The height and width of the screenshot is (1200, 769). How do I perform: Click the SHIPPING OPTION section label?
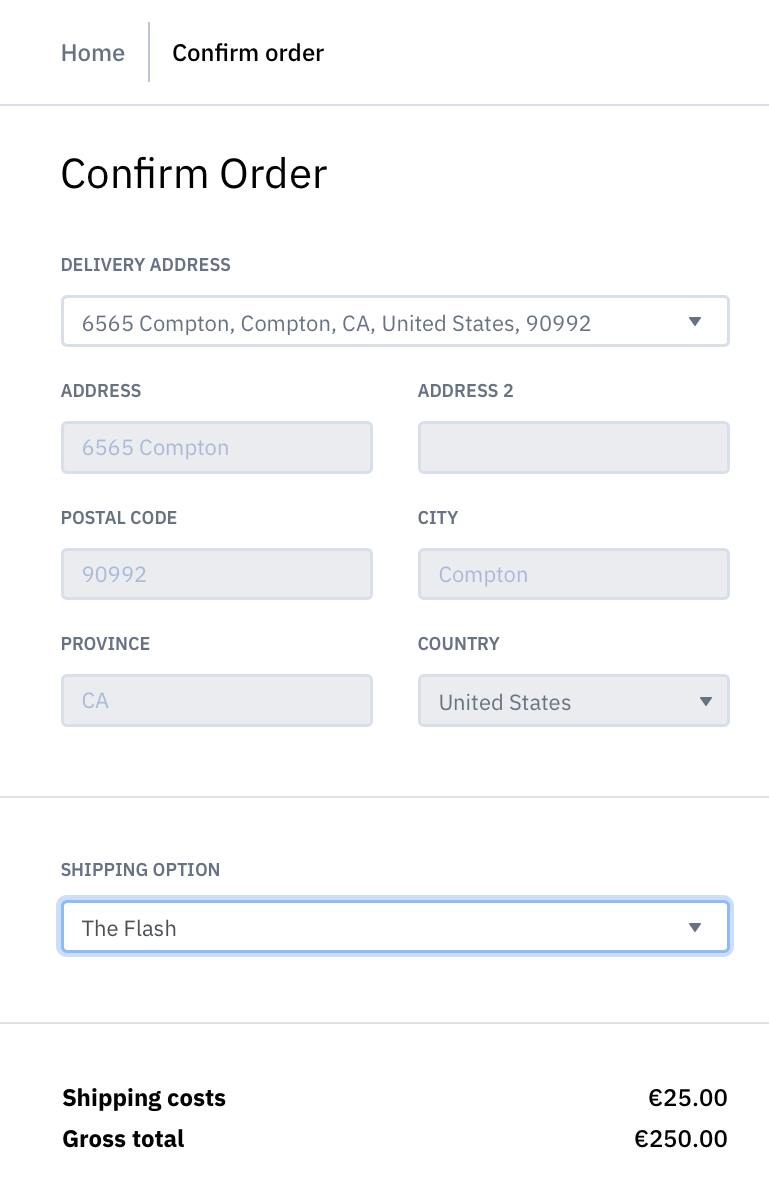pos(140,869)
